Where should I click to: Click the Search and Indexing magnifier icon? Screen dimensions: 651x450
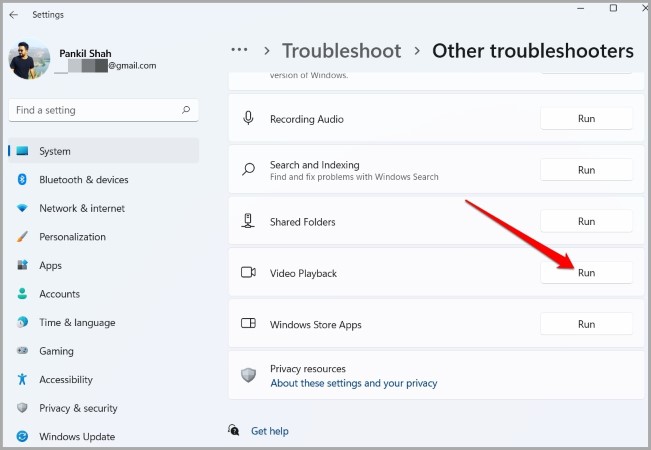tap(248, 169)
